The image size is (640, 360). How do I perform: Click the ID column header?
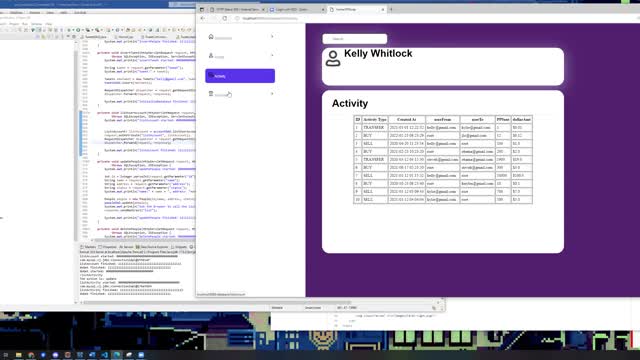(358, 120)
